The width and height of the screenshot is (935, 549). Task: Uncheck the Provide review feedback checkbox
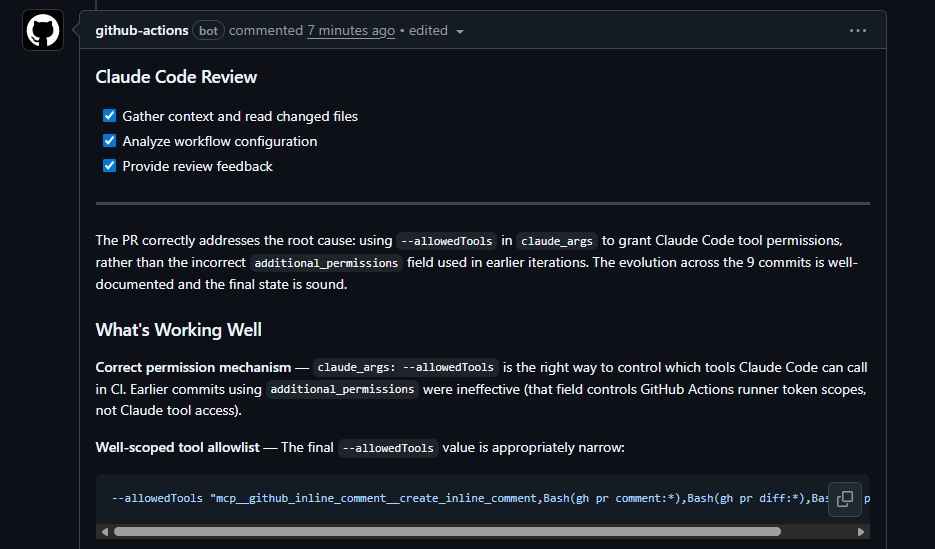pos(110,166)
